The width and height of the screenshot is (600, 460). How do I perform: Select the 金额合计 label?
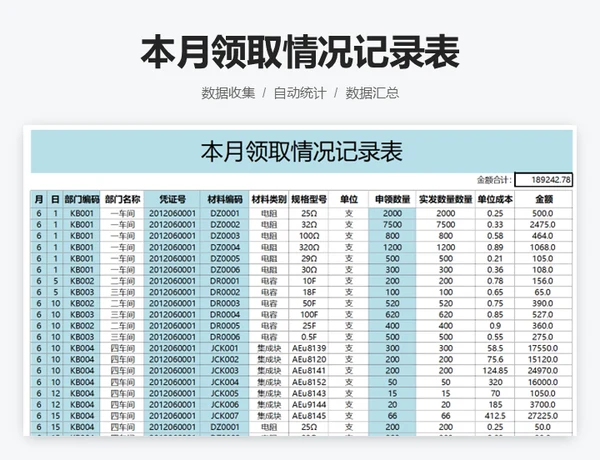pyautogui.click(x=494, y=179)
